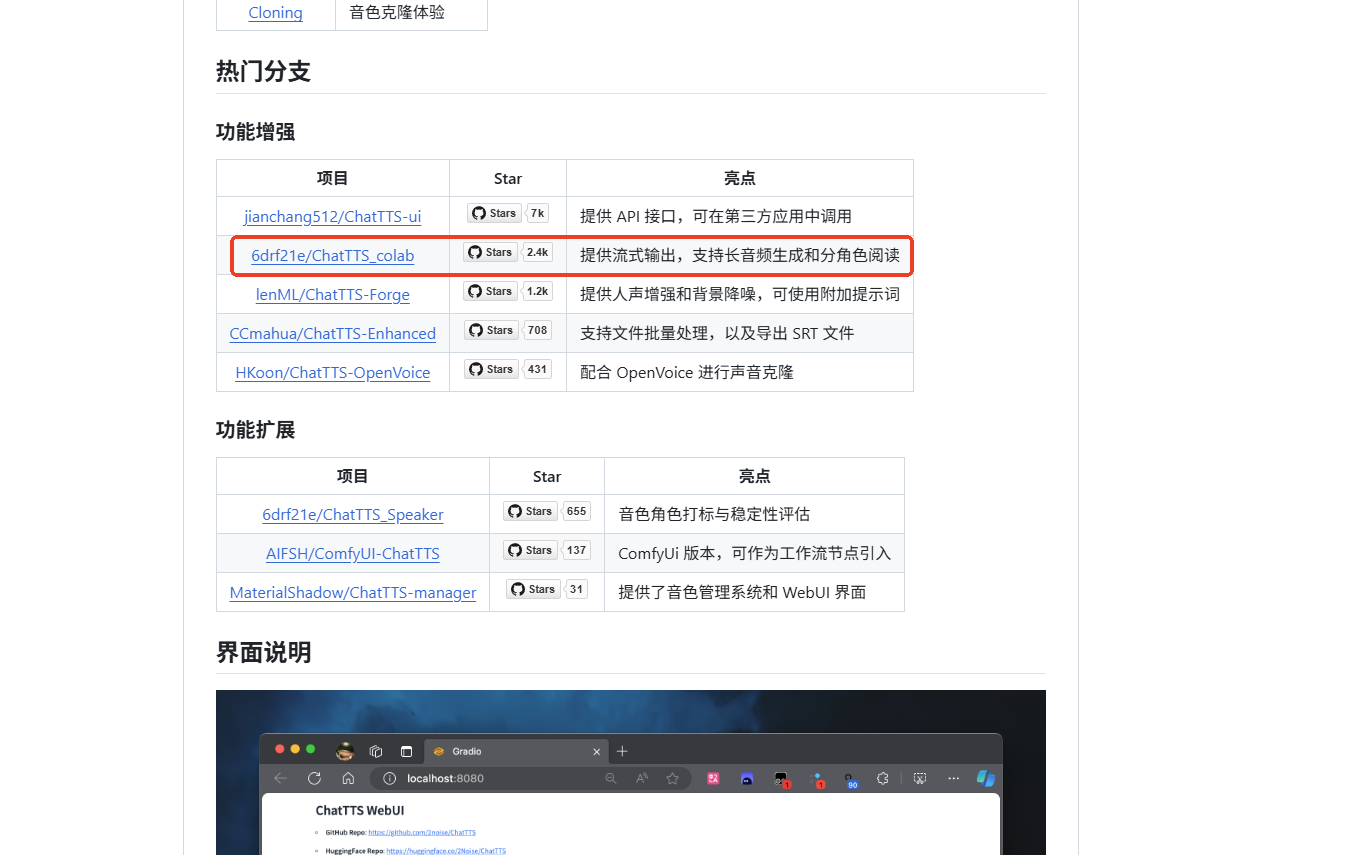The height and width of the screenshot is (855, 1370).
Task: Click the 137 star count
Action: click(x=576, y=550)
